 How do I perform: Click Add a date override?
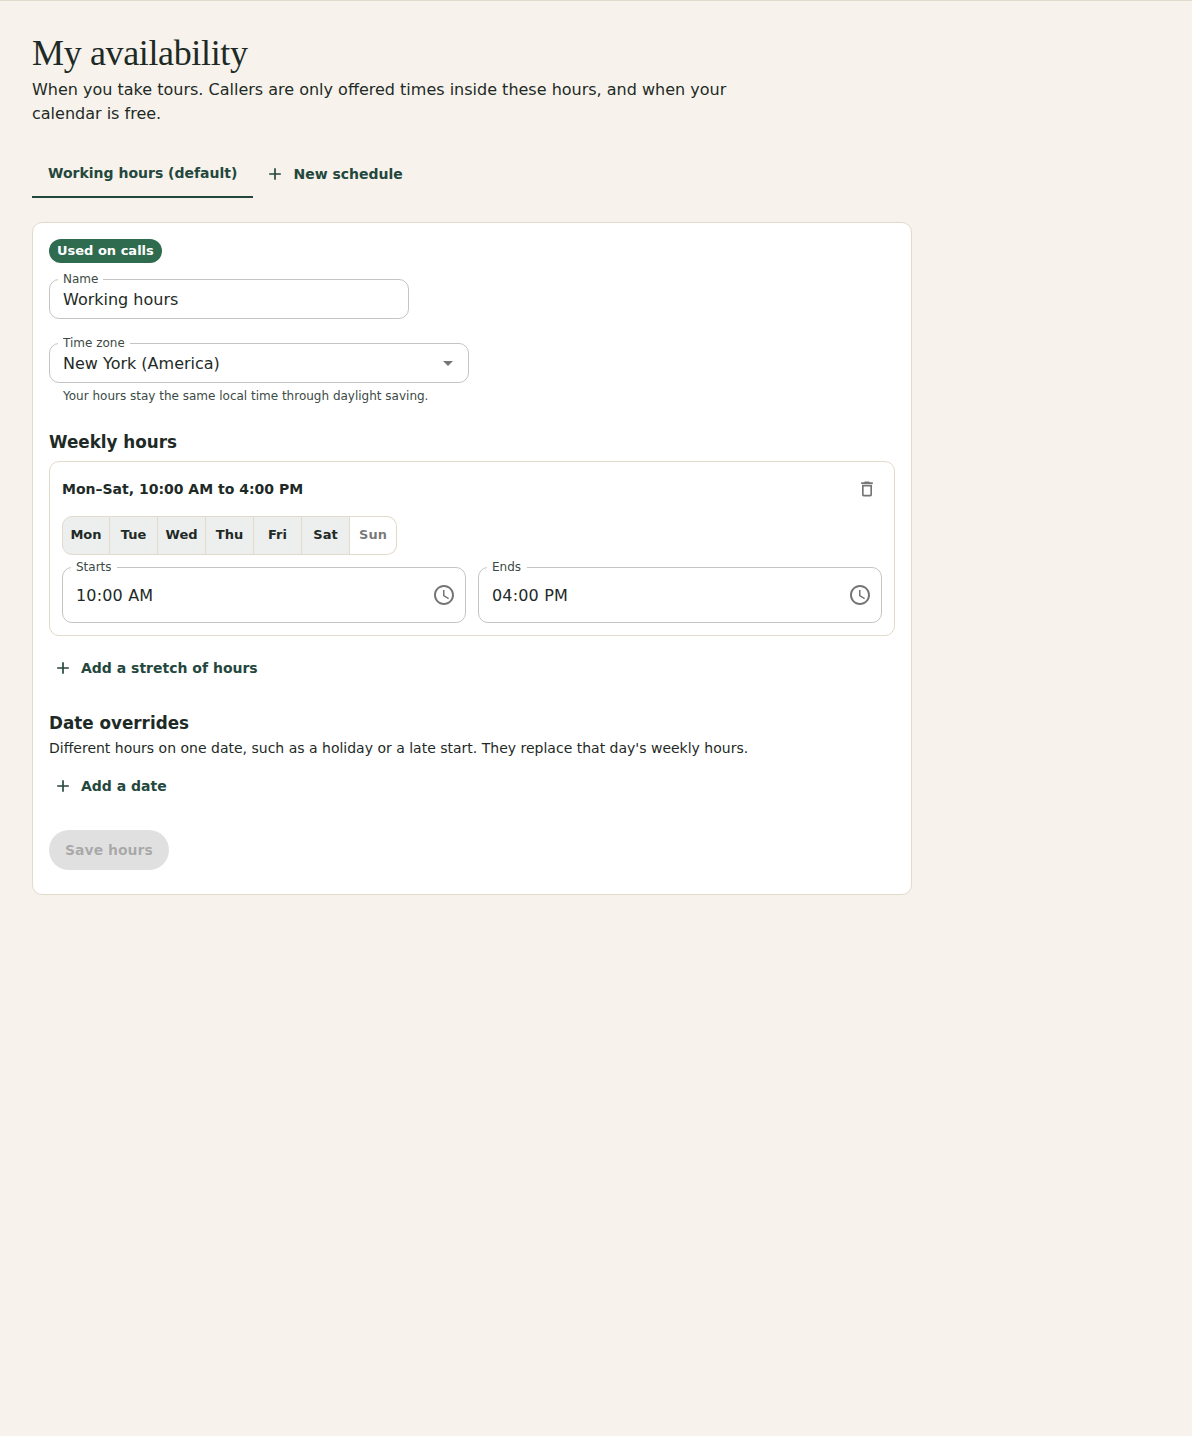[x=111, y=786]
